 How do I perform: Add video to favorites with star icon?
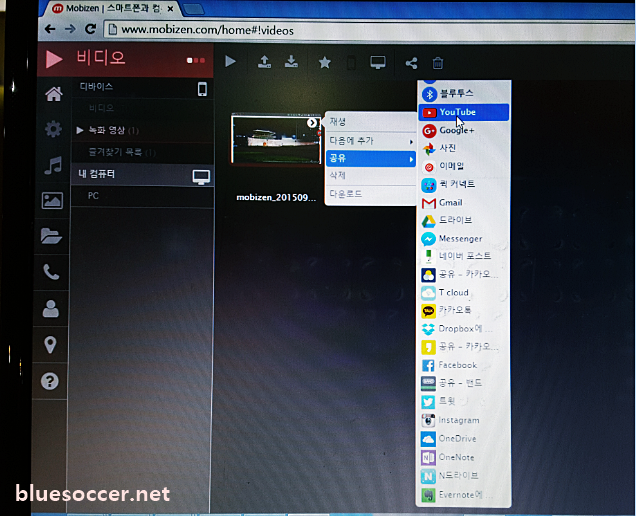click(324, 62)
